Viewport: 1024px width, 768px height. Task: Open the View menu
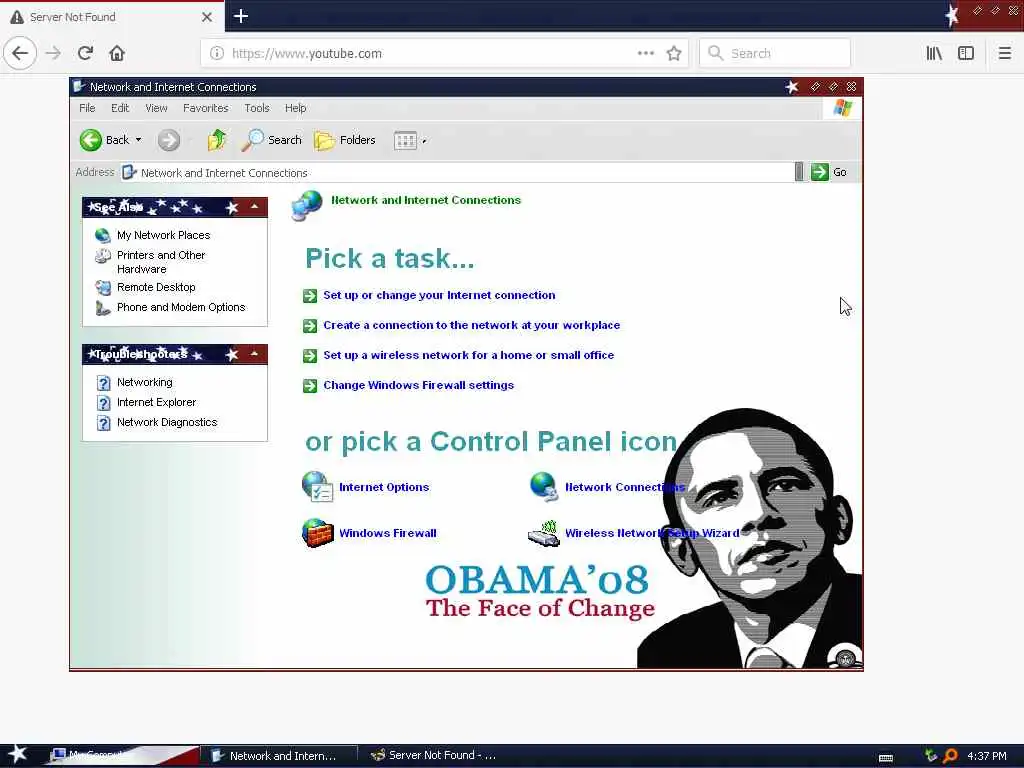[156, 108]
